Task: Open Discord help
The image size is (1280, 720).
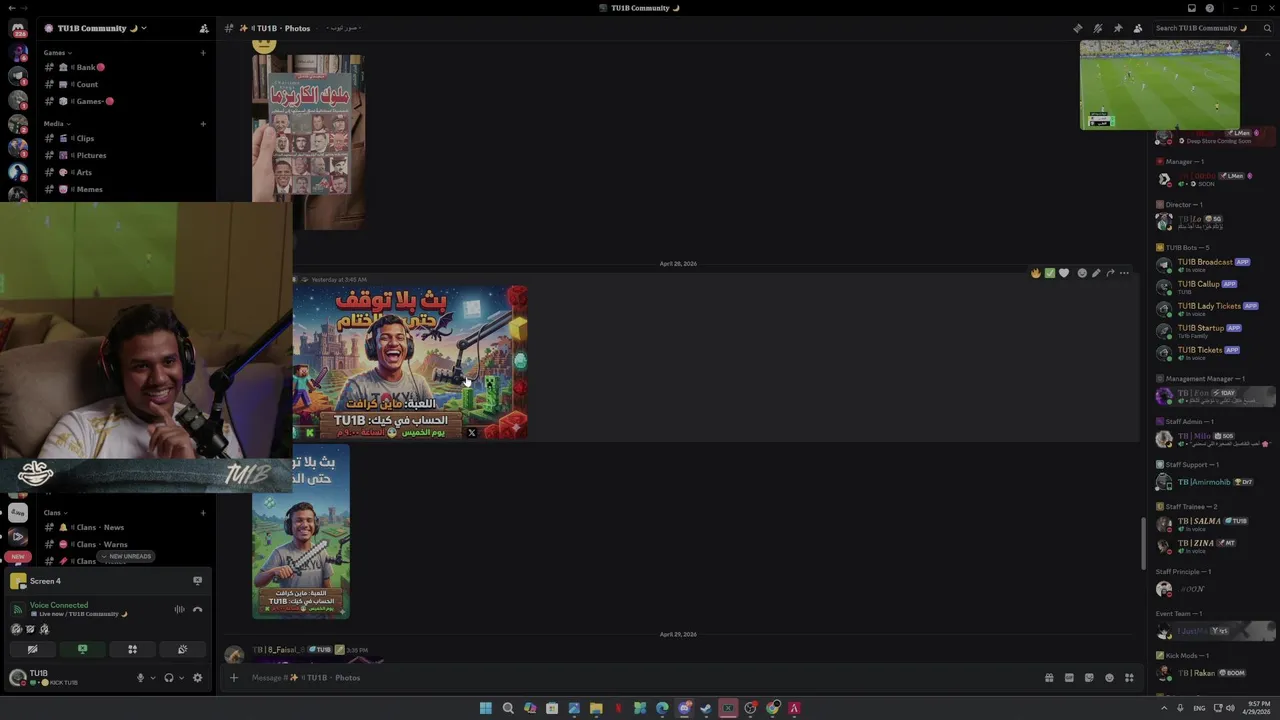Action: [x=1209, y=8]
